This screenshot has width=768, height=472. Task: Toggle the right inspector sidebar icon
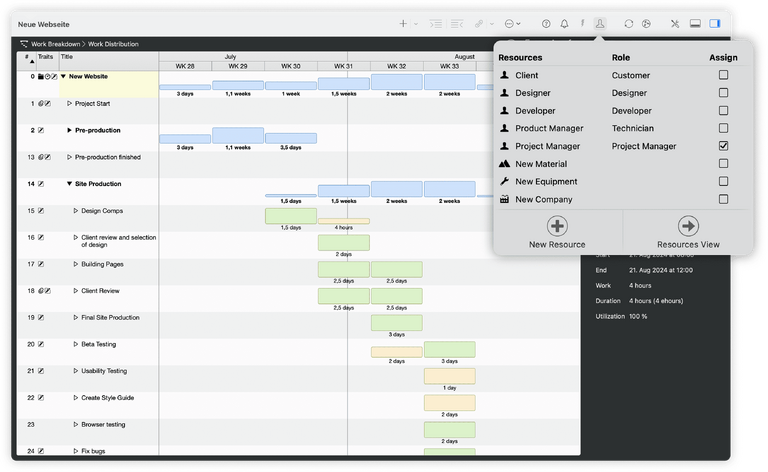(715, 23)
